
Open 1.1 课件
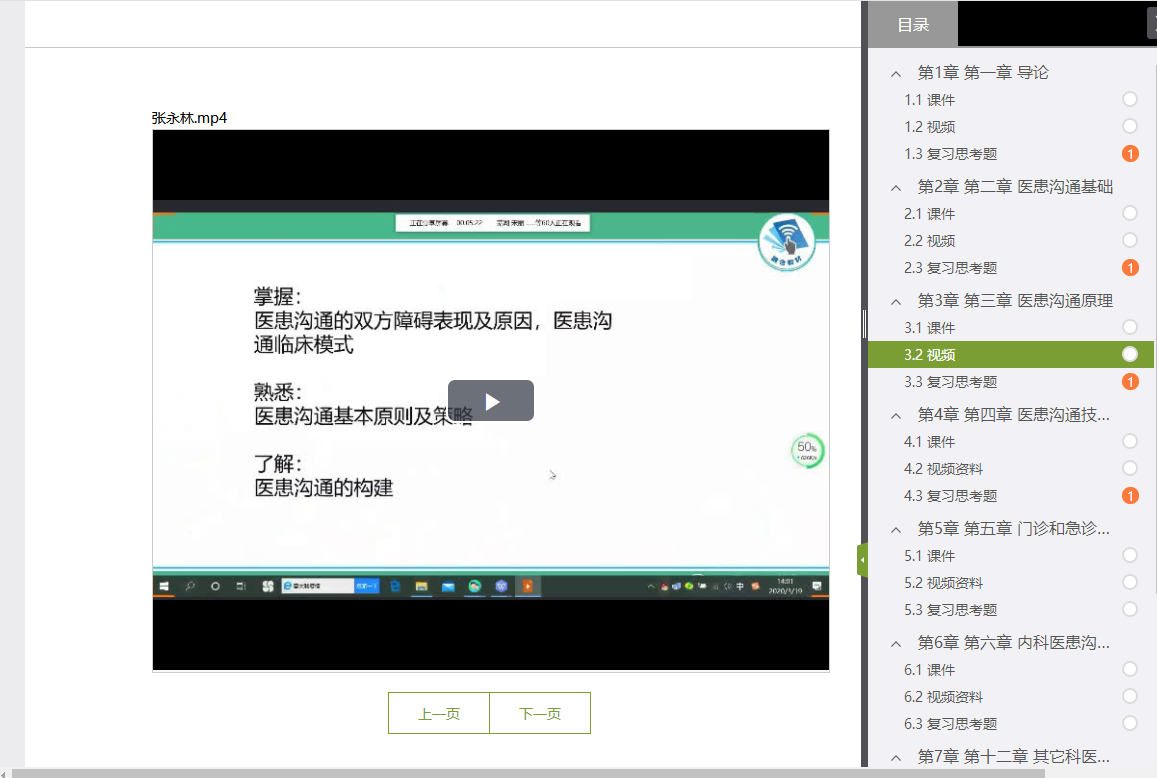(x=929, y=100)
